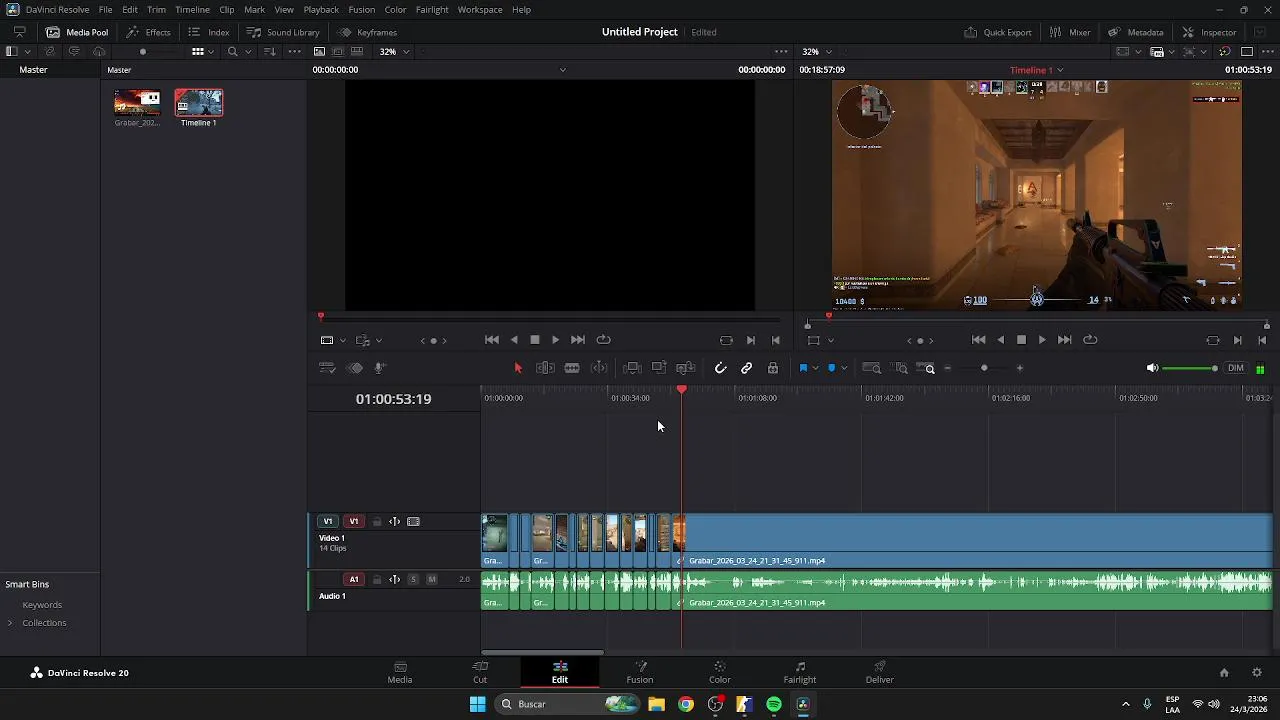Open the Inspector panel
1280x720 pixels.
(1209, 32)
